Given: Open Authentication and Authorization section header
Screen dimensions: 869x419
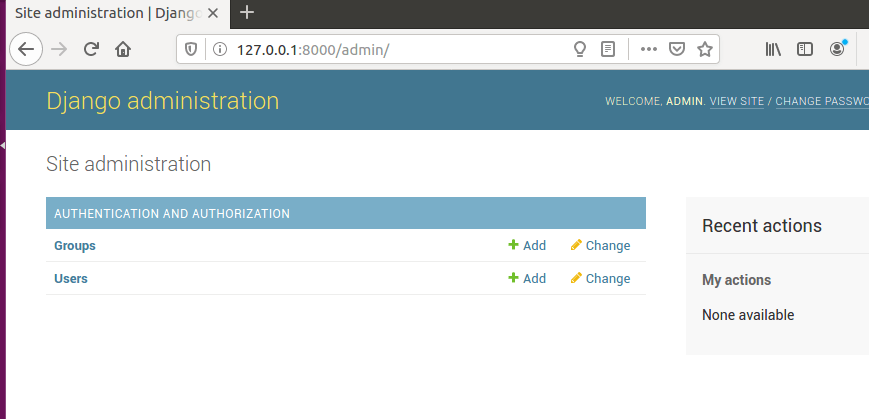Looking at the screenshot, I should pyautogui.click(x=172, y=213).
